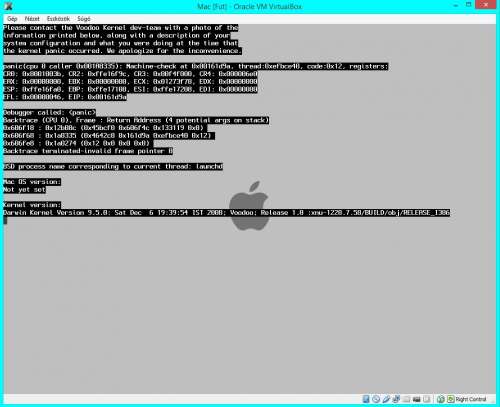Click the Right Control host key label
500x407 pixels.
(471, 399)
